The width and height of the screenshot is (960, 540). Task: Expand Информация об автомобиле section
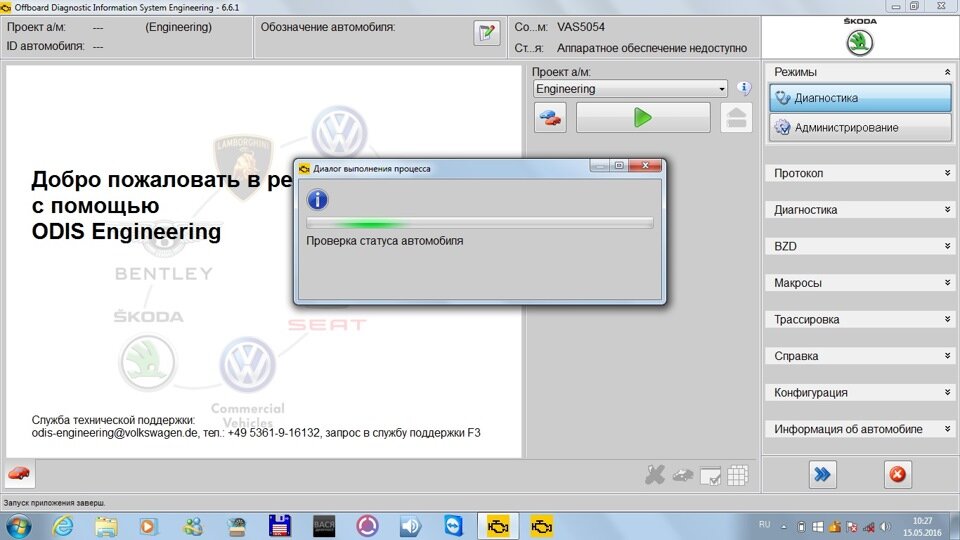click(859, 429)
